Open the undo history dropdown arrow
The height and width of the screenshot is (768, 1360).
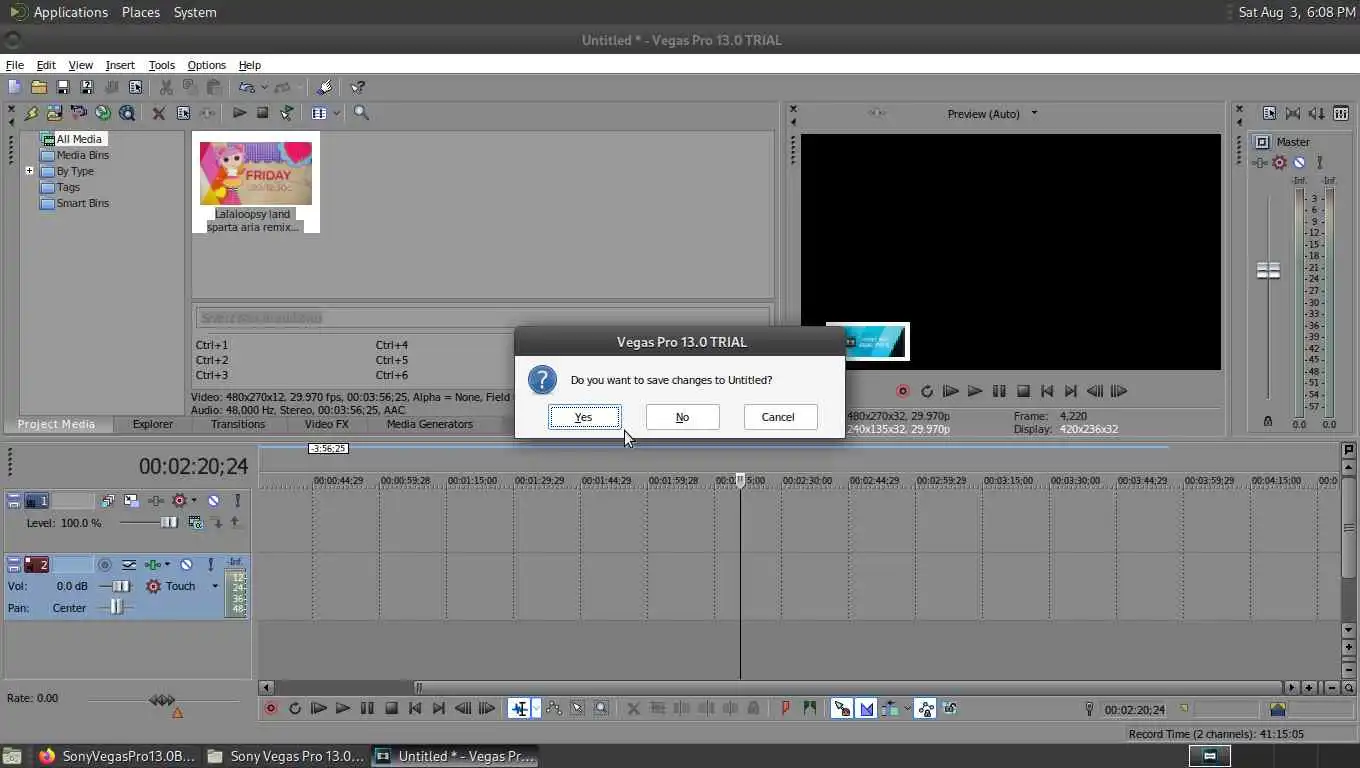click(264, 87)
